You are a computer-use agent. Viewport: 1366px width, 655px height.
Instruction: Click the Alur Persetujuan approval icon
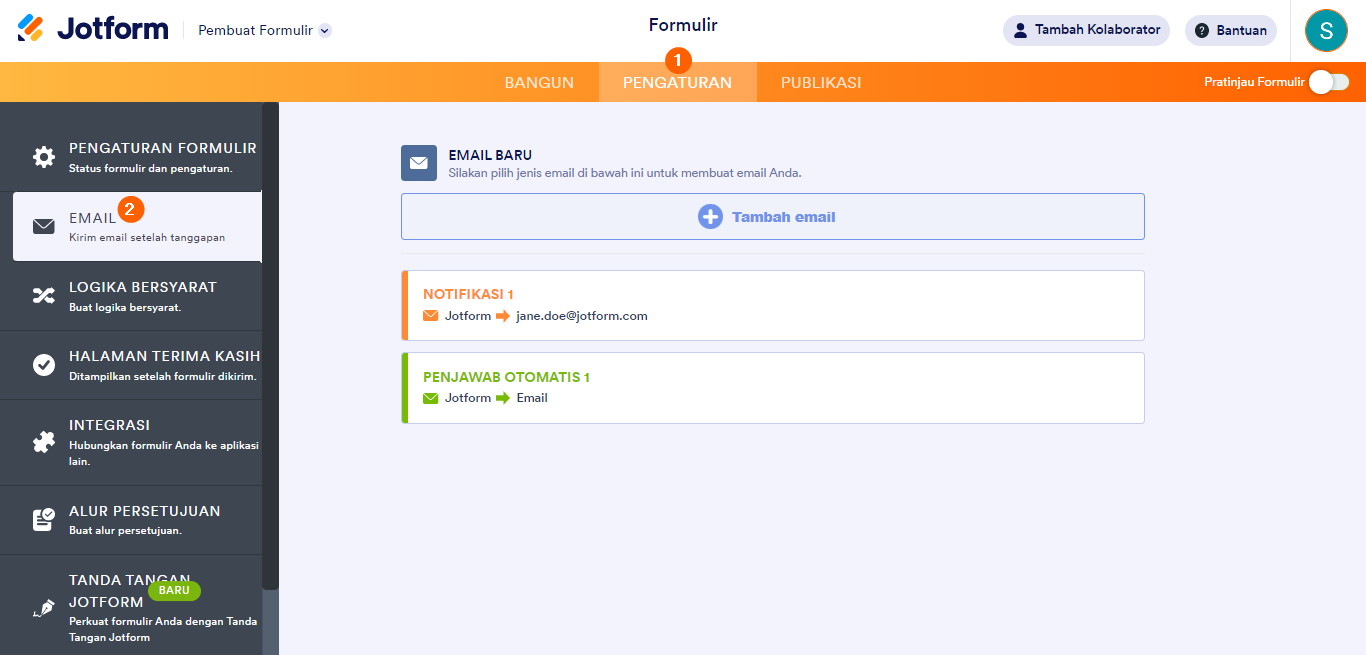(44, 520)
